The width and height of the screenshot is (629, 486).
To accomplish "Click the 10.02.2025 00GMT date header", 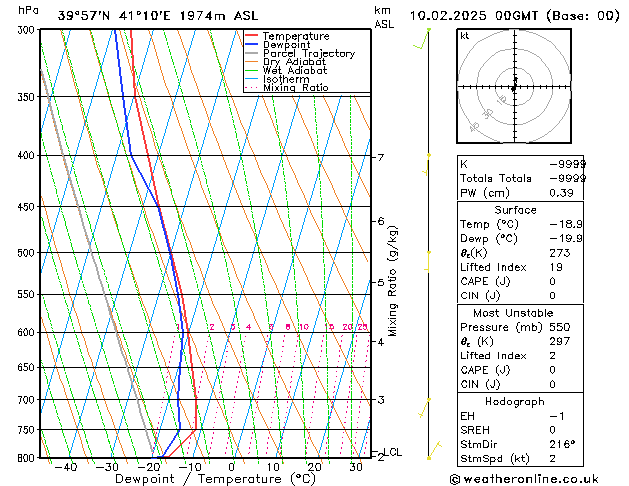I will click(514, 16).
